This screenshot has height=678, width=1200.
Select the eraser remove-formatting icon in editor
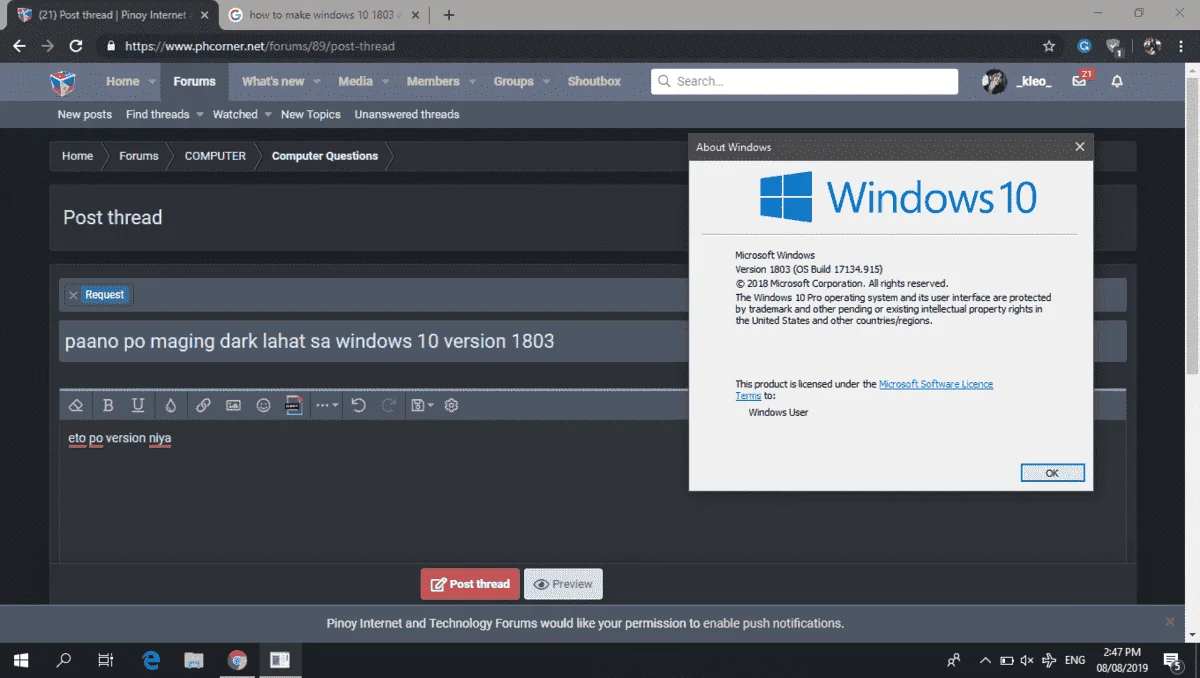point(75,405)
